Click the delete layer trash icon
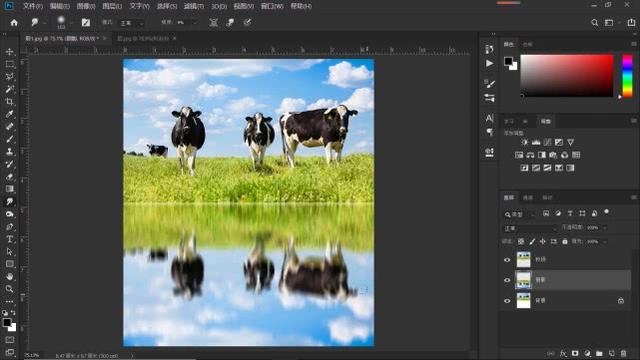640x360 pixels. click(x=623, y=353)
